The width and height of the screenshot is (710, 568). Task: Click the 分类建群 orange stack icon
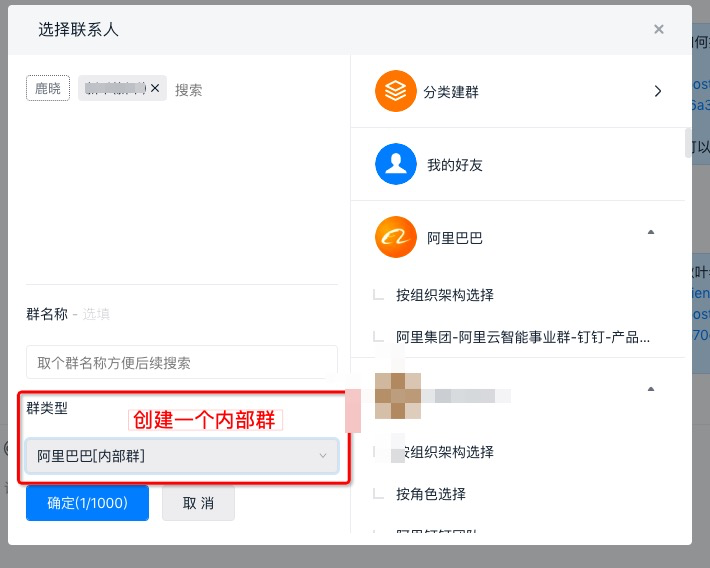pos(395,91)
